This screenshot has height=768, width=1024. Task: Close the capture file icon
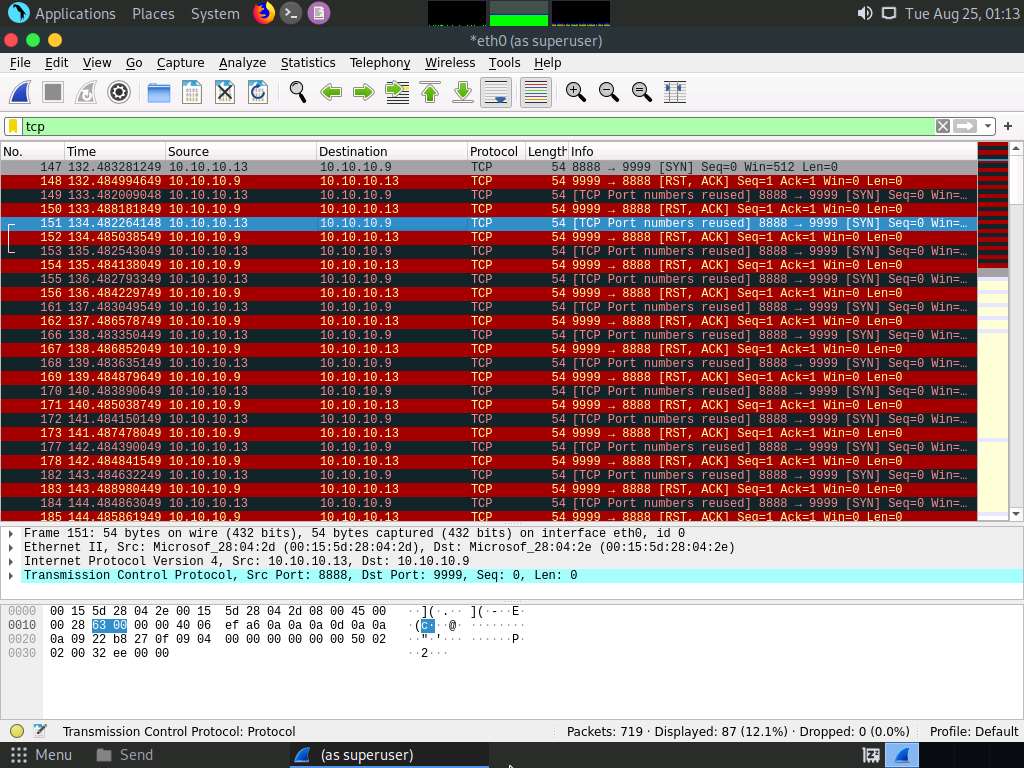pos(225,92)
